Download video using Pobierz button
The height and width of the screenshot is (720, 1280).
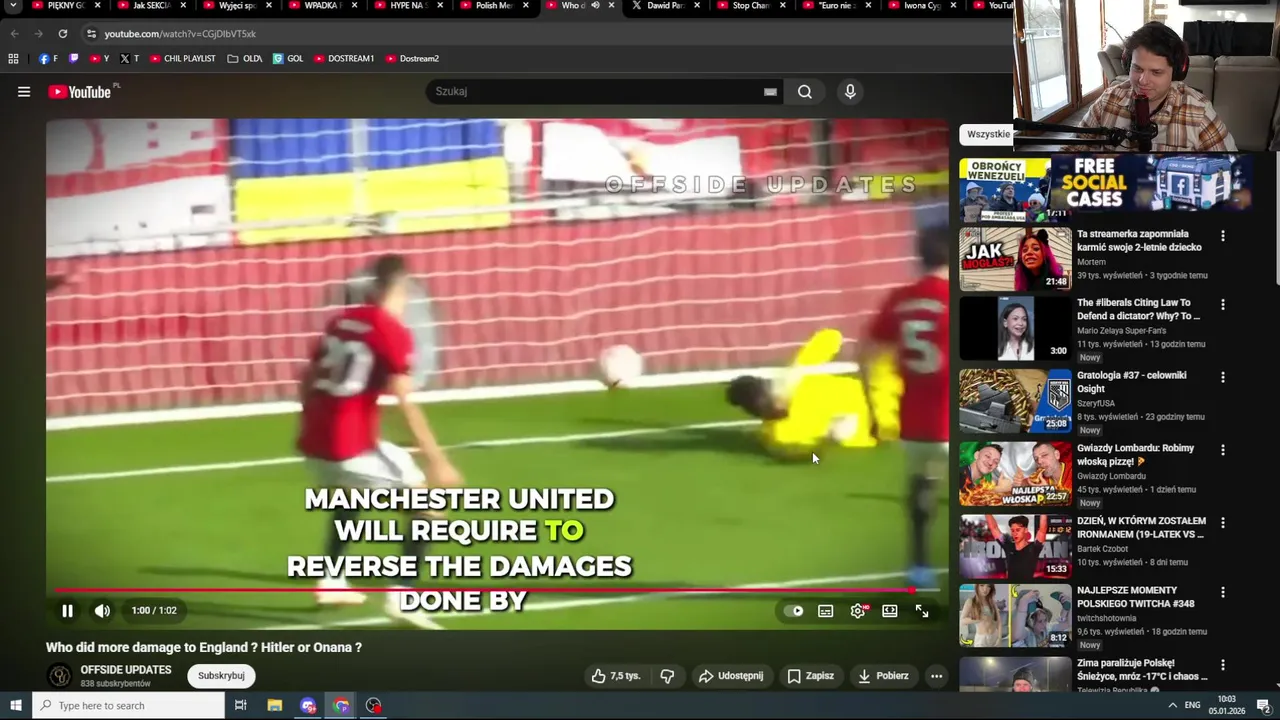click(x=883, y=676)
